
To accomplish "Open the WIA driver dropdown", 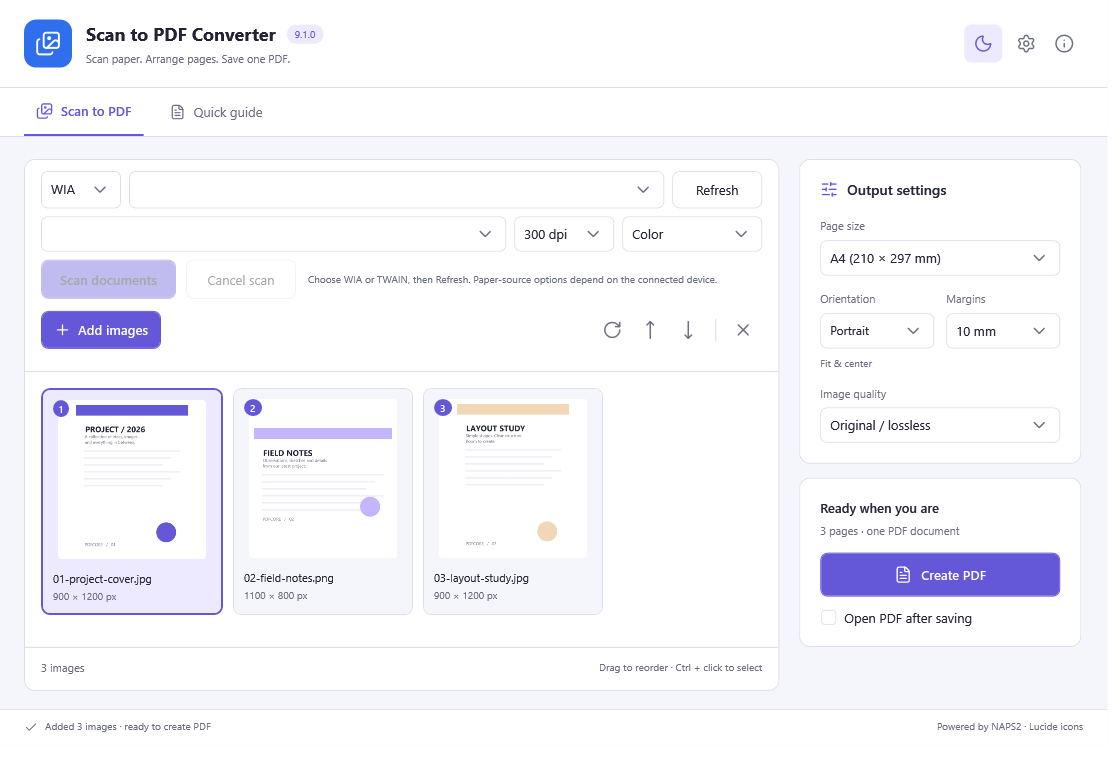I will pyautogui.click(x=81, y=190).
